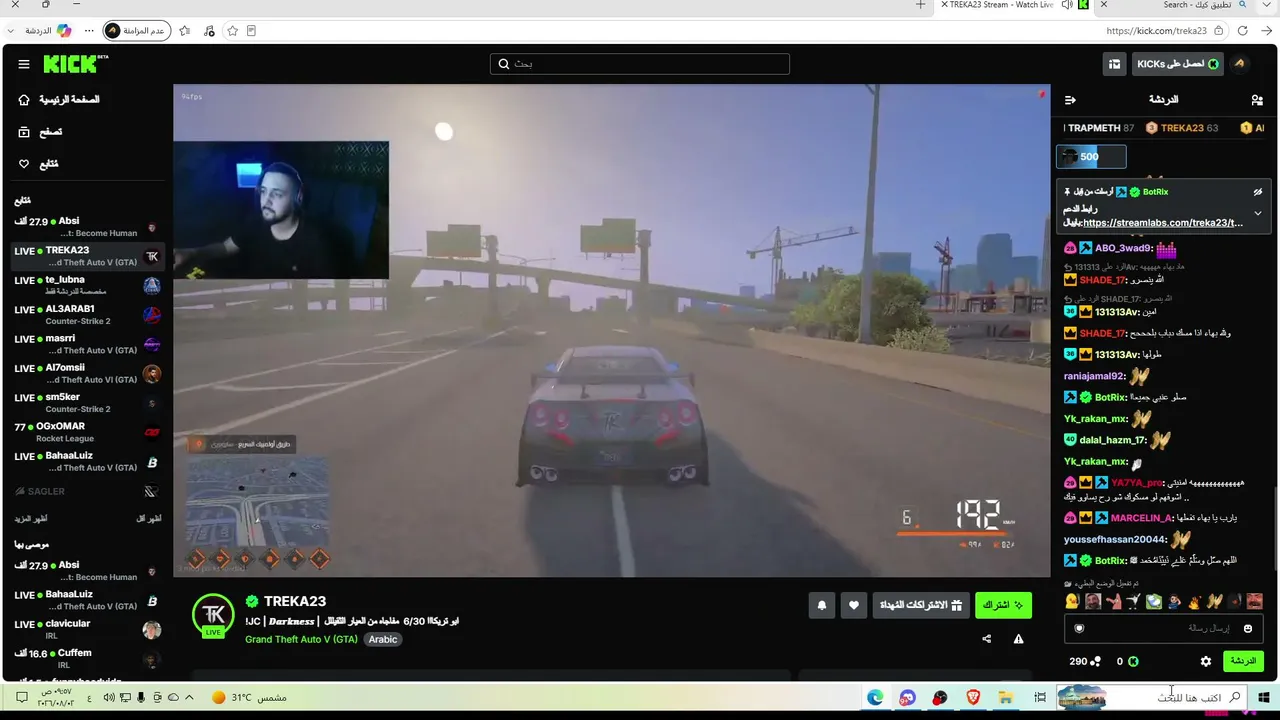Click the TREKA23 channel avatar
This screenshot has width=1280, height=720.
[x=213, y=615]
